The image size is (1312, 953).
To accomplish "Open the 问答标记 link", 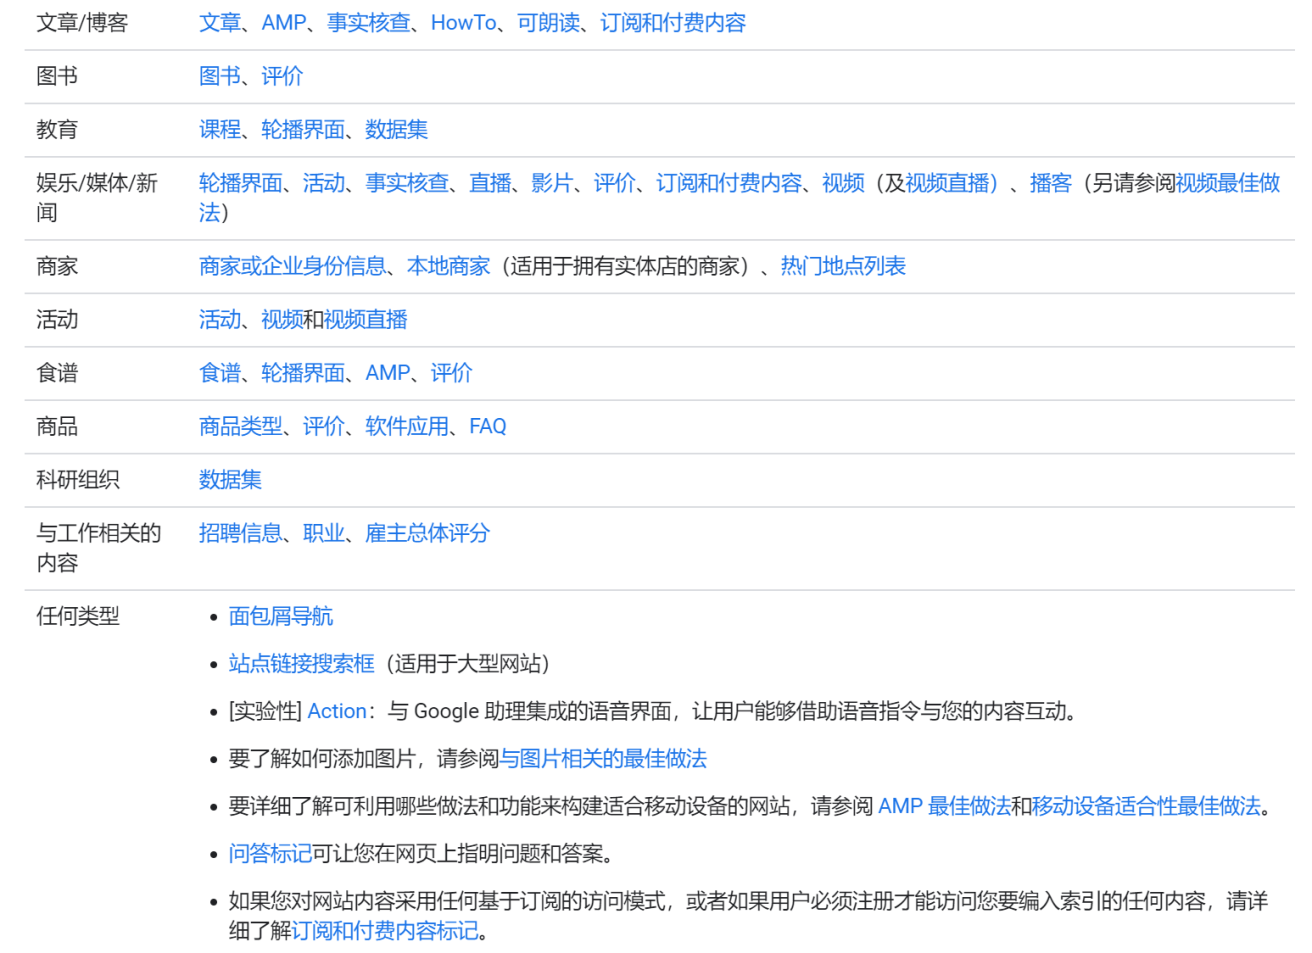I will 270,854.
